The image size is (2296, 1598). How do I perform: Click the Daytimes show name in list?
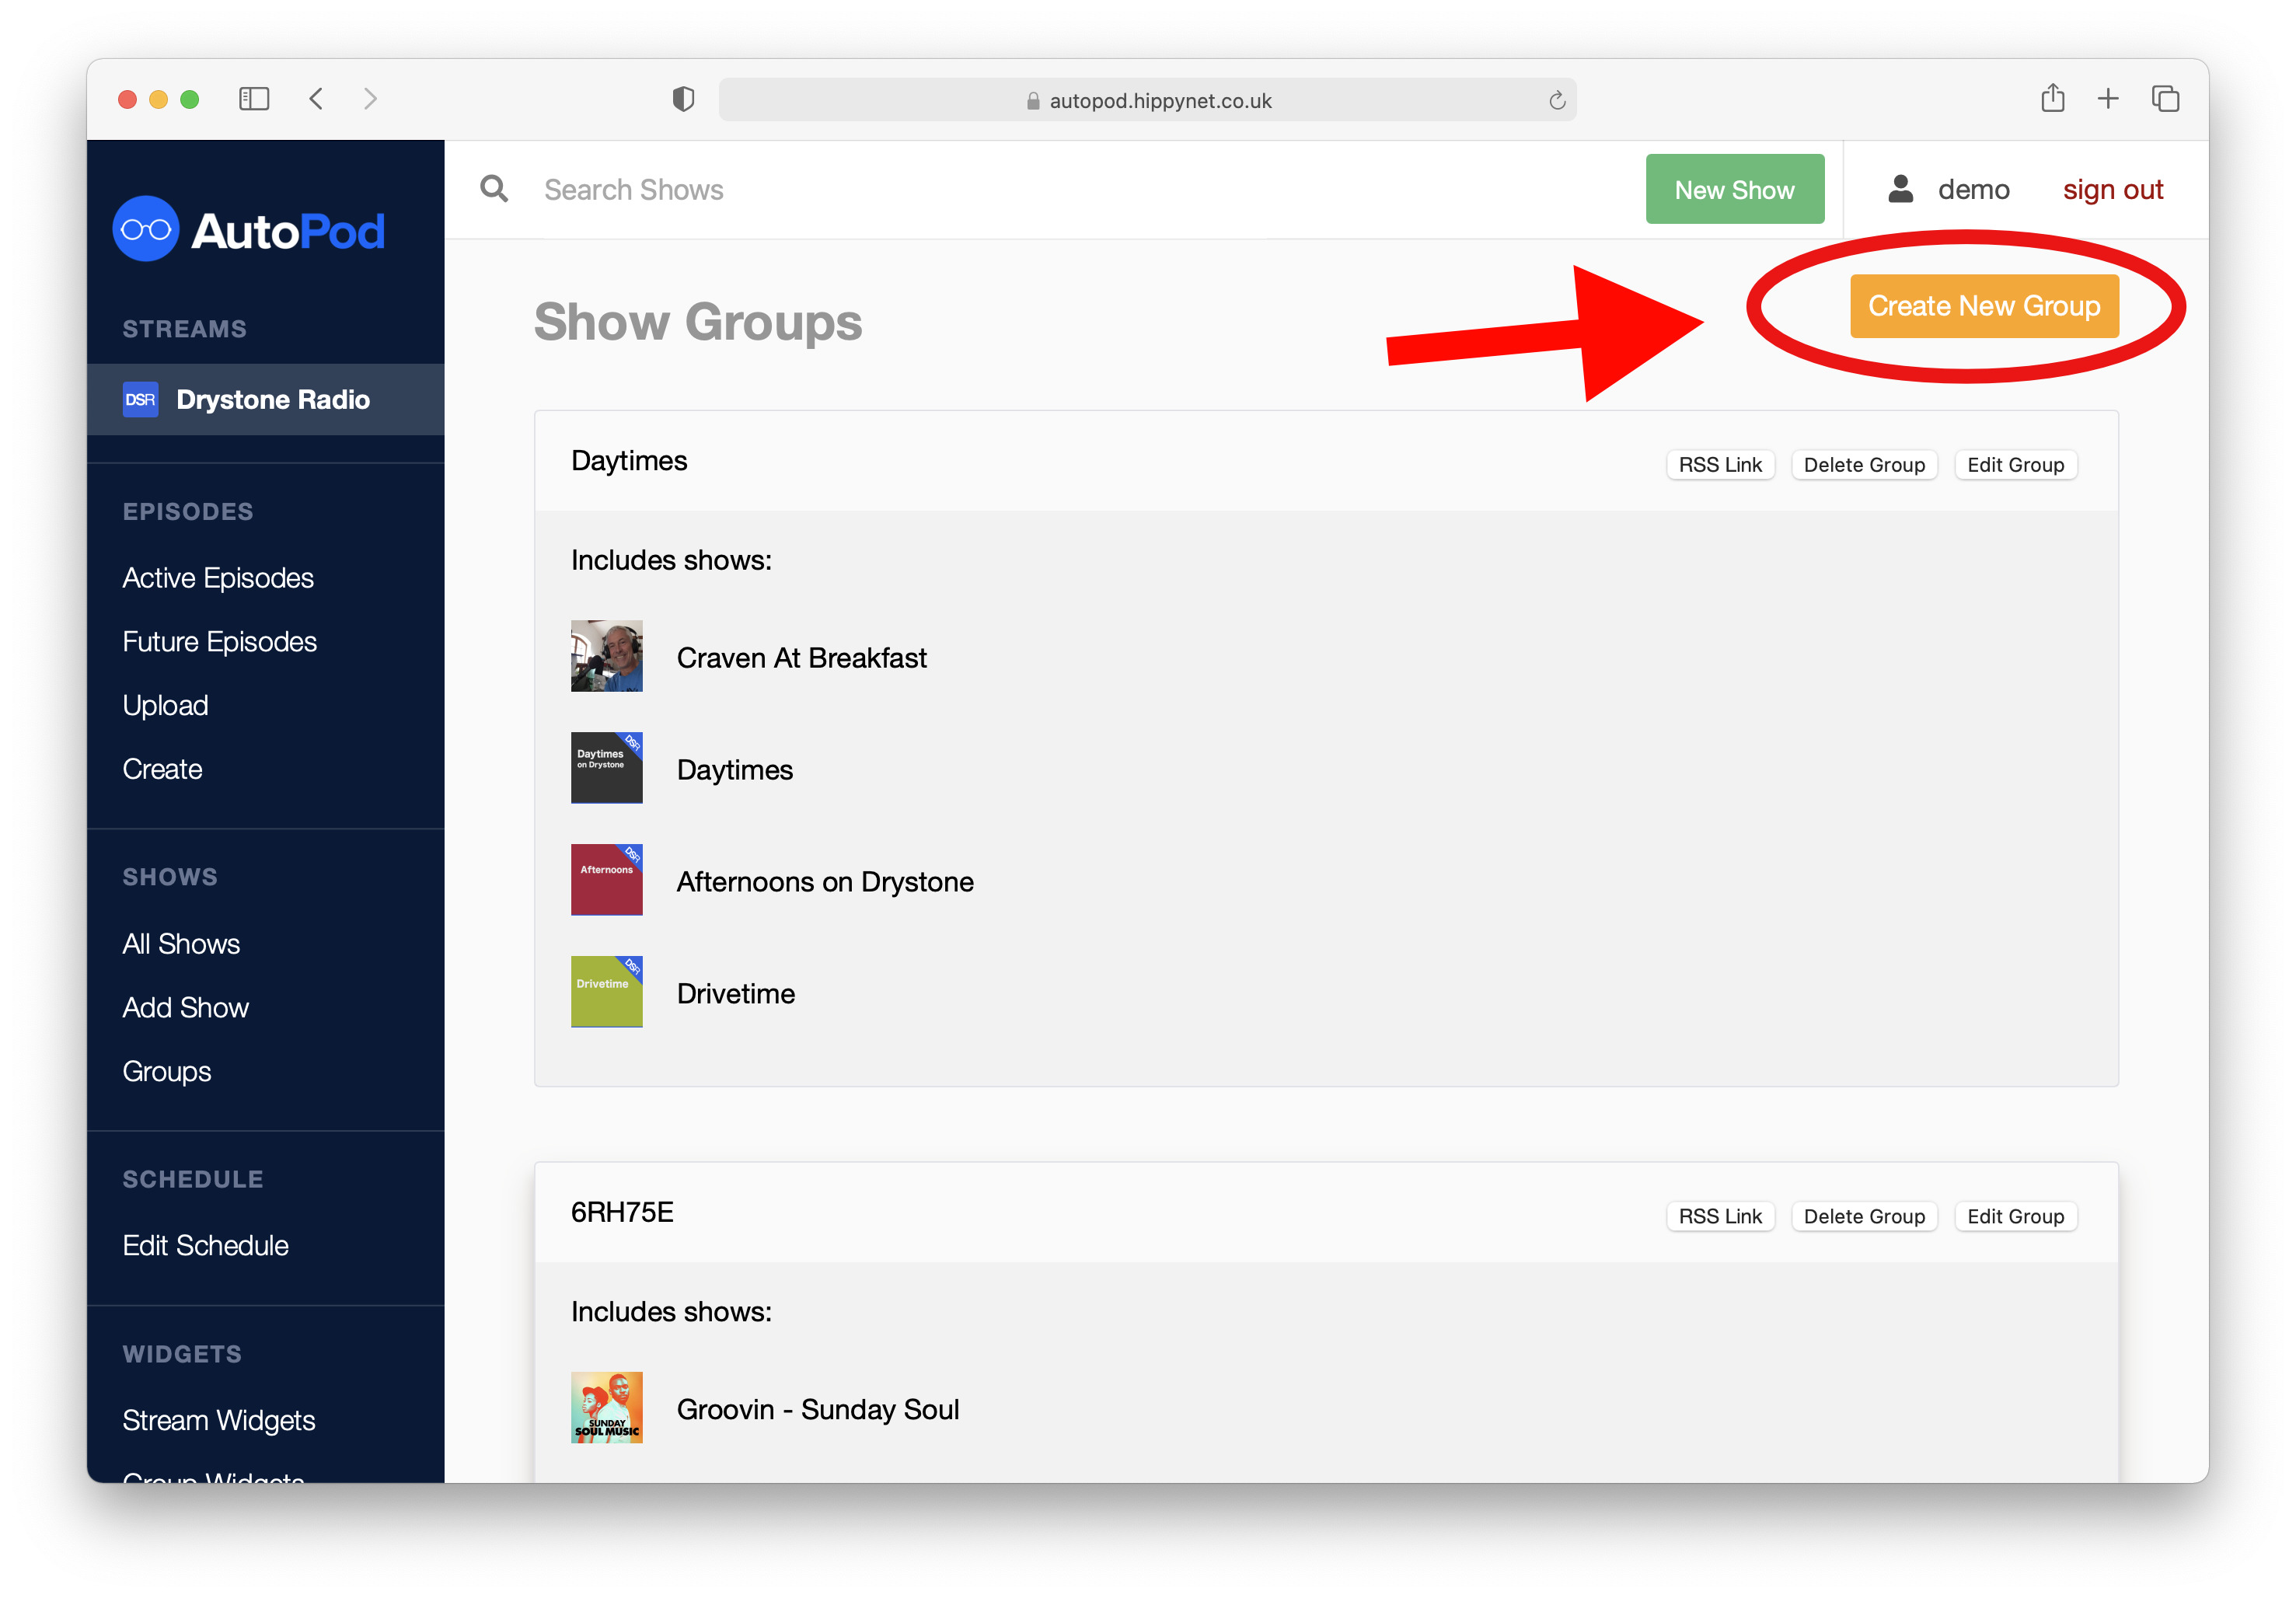click(735, 770)
